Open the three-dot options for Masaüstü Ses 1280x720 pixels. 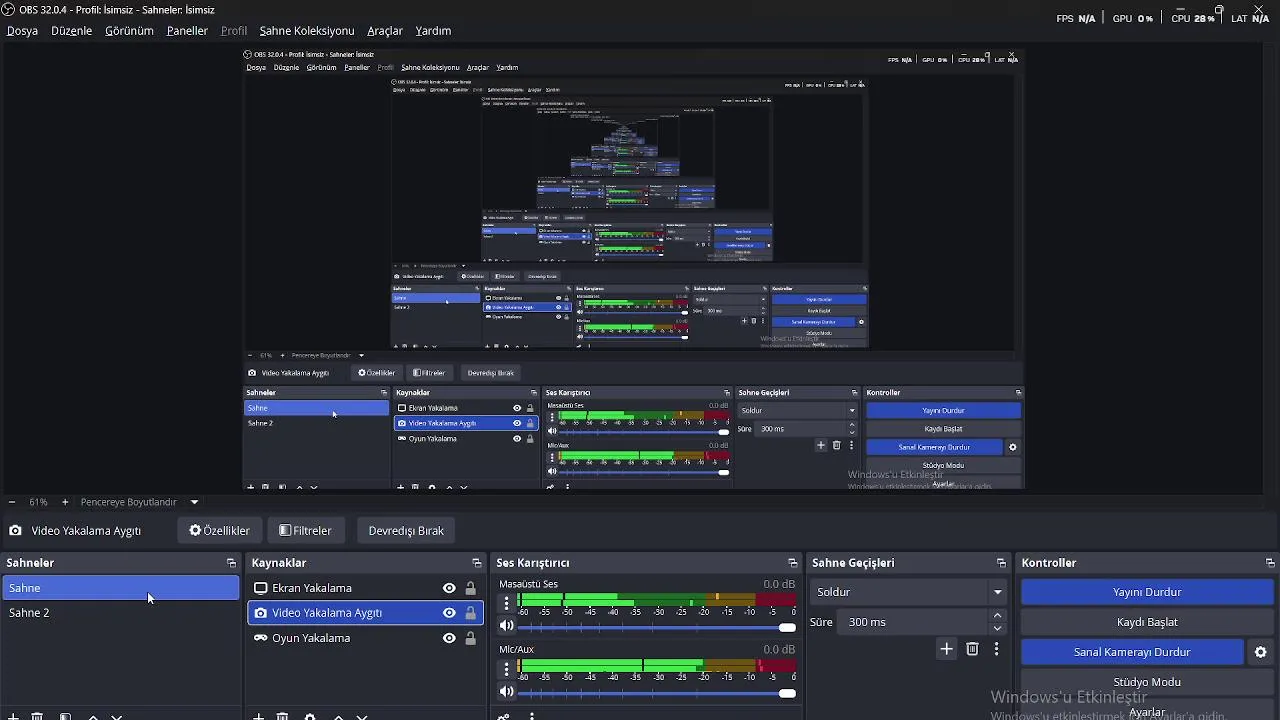click(x=506, y=603)
